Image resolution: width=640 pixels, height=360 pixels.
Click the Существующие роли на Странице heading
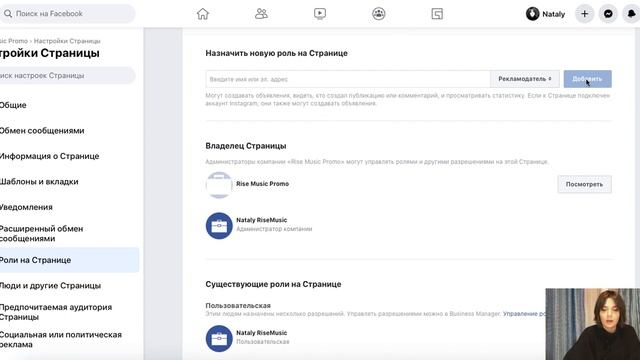[x=273, y=284]
